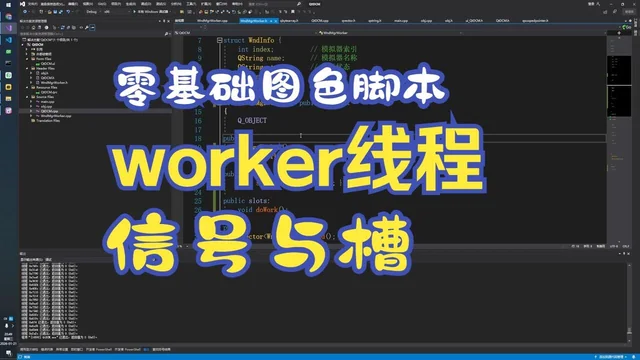640x360 pixels.
Task: Click Home in Solution Explorer toolbar
Action: coord(34,28)
